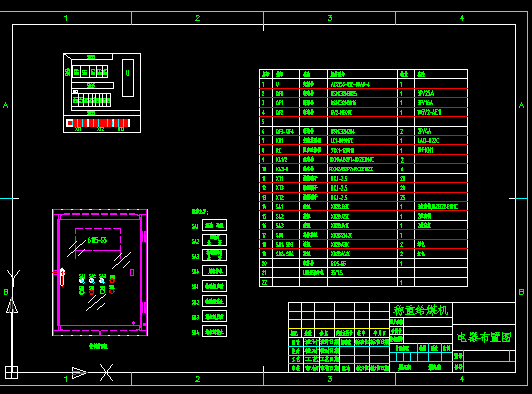This screenshot has width=532, height=394.
Task: Select the QF1 cell in parts table
Action: click(286, 103)
